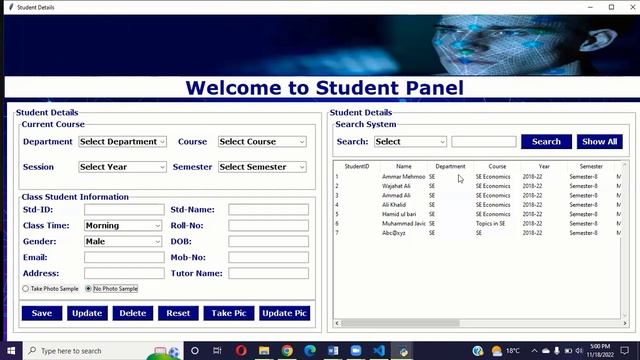Viewport: 640px width, 360px height.
Task: Focus the Address input field
Action: point(124,273)
